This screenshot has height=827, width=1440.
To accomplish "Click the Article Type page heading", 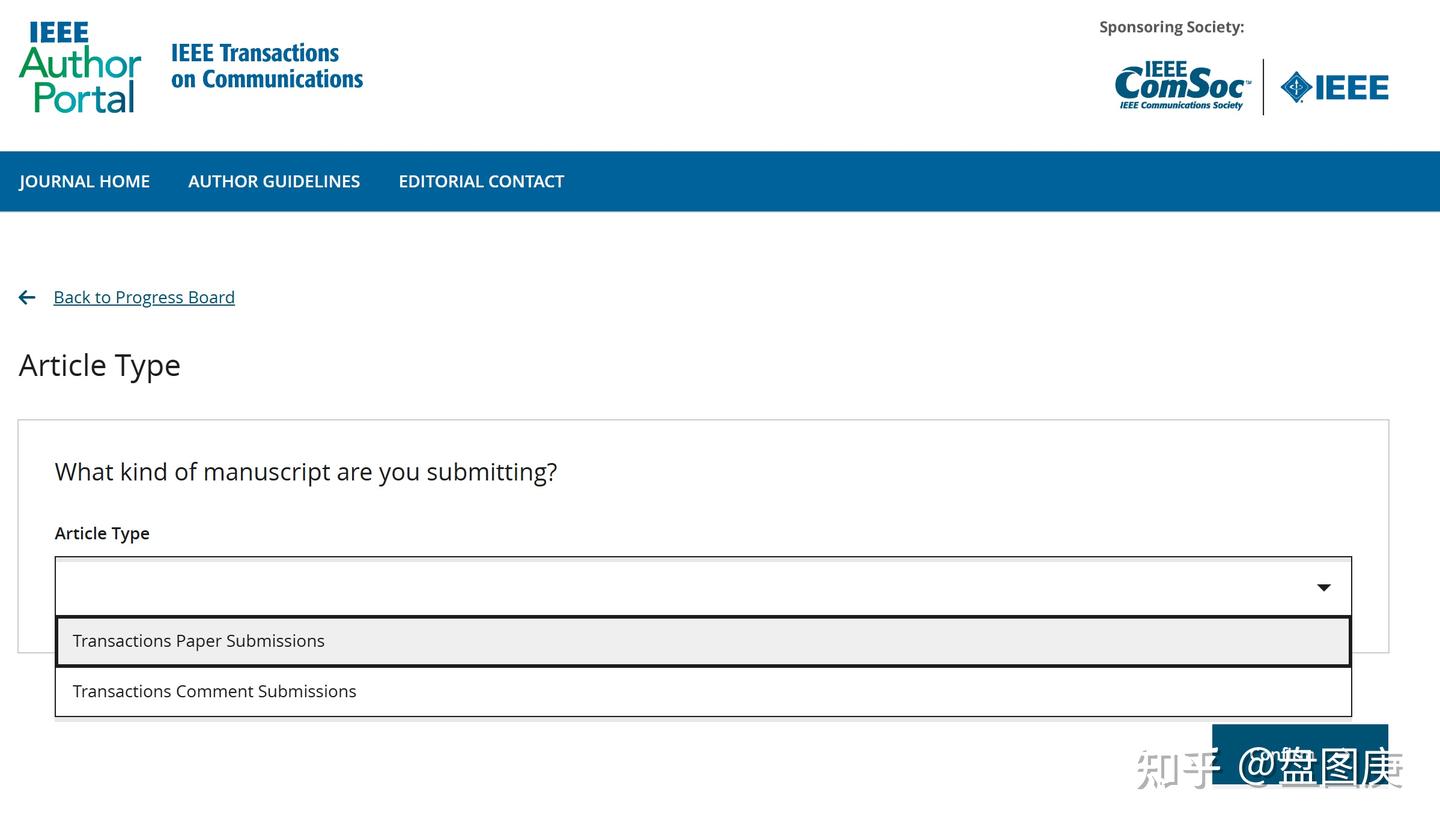I will point(99,366).
